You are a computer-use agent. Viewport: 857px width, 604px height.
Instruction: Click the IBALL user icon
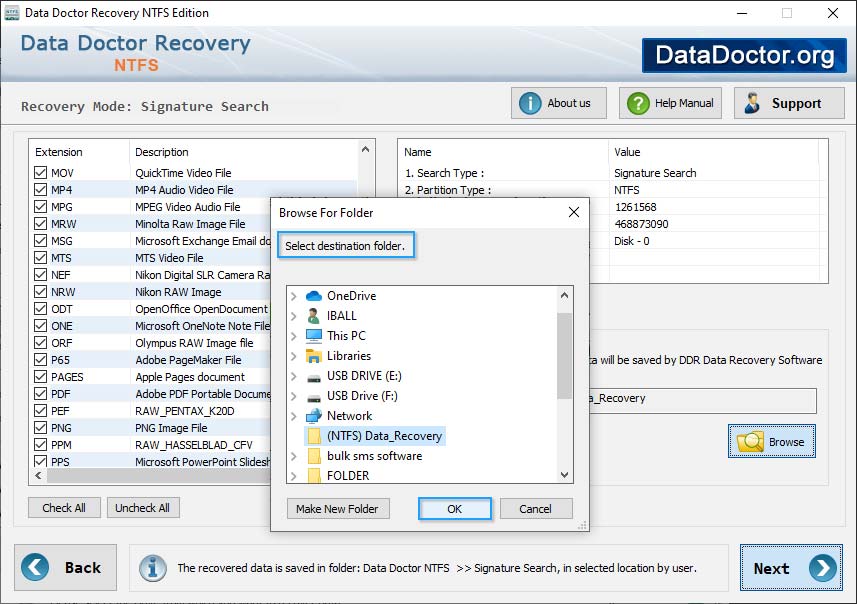tap(314, 316)
